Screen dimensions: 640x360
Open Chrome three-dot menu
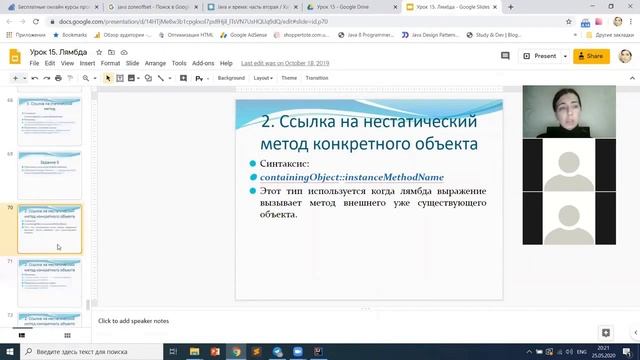click(x=631, y=22)
